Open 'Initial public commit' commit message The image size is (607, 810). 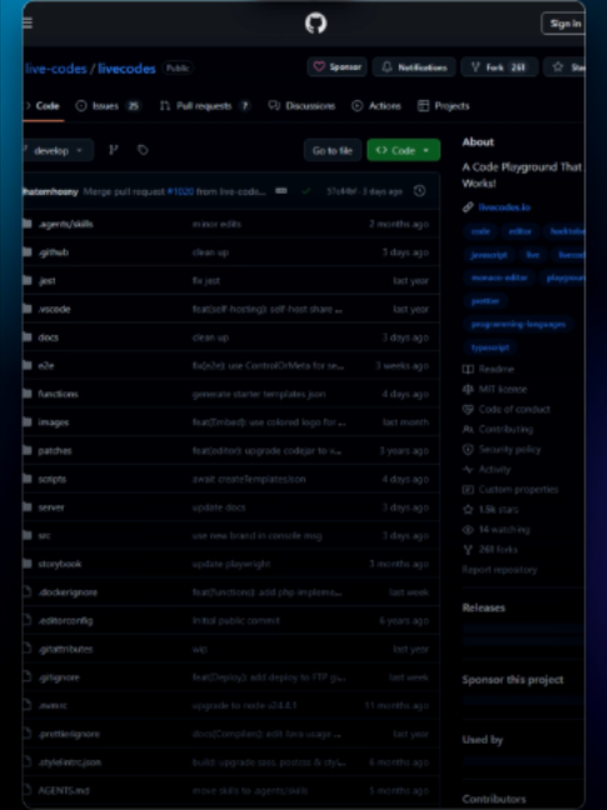point(236,621)
